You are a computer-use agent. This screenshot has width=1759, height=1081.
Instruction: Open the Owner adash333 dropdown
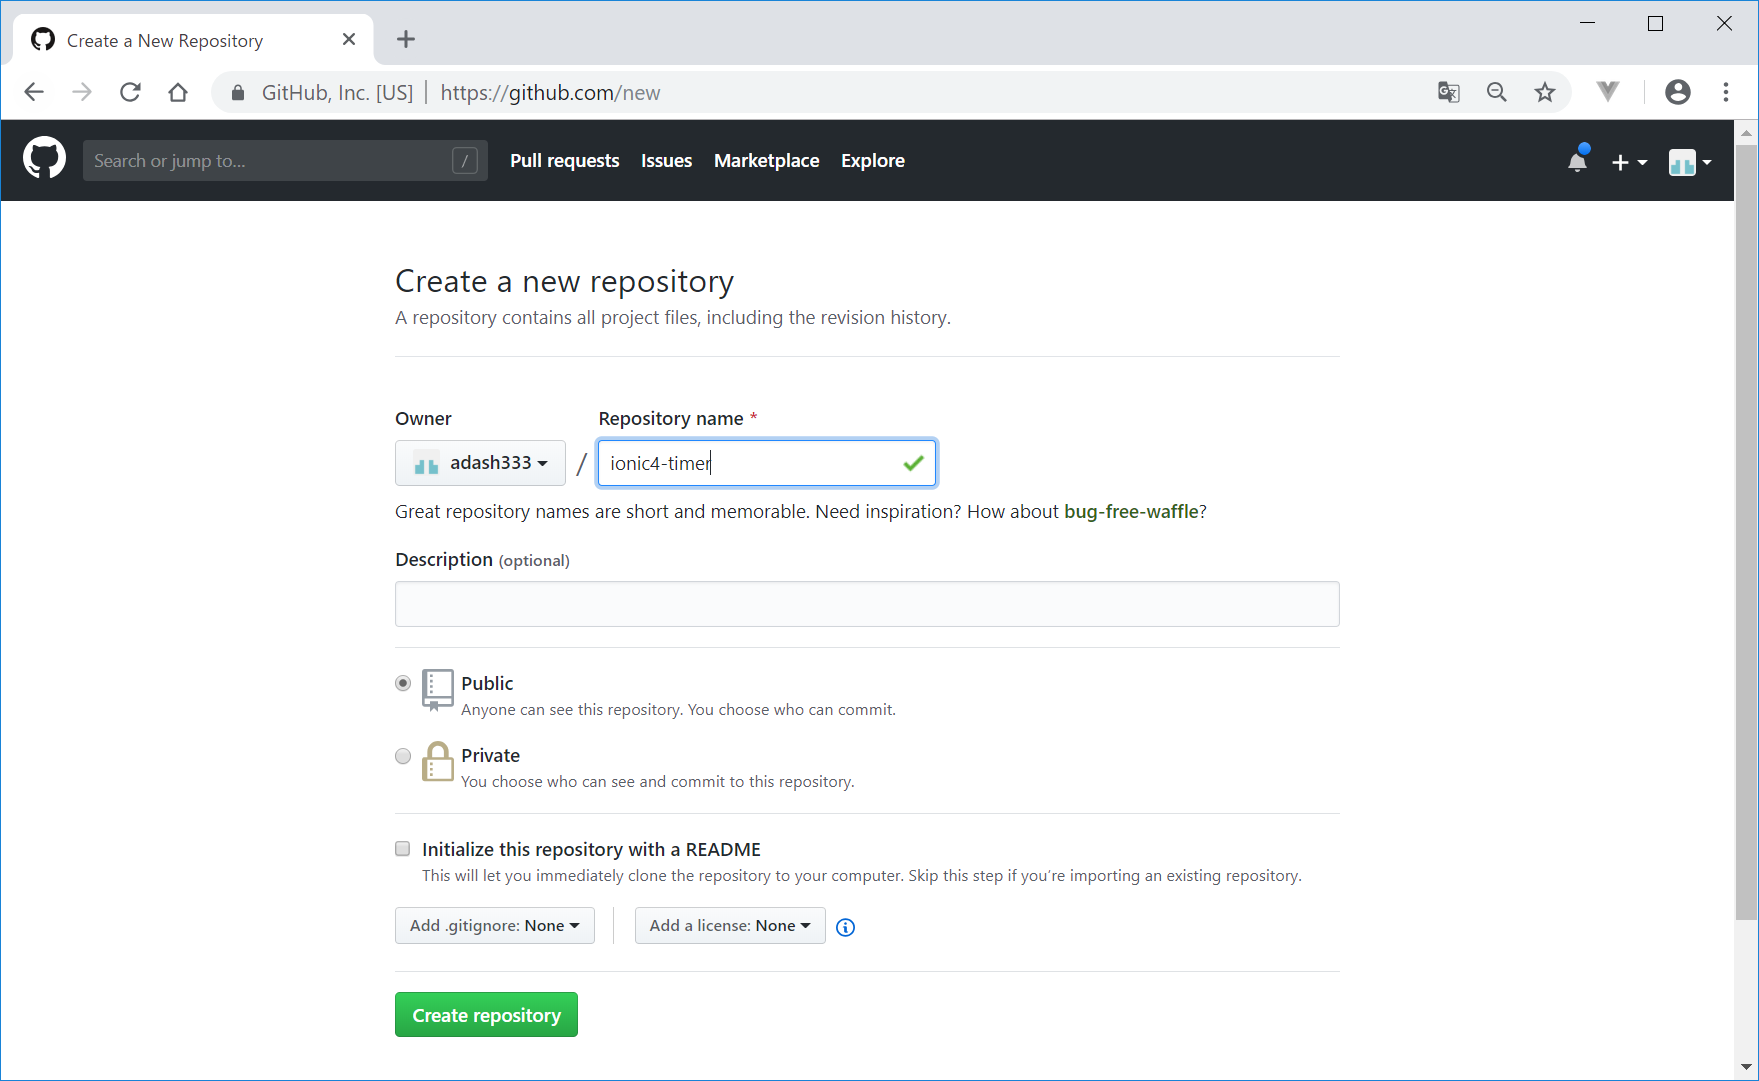pos(480,463)
